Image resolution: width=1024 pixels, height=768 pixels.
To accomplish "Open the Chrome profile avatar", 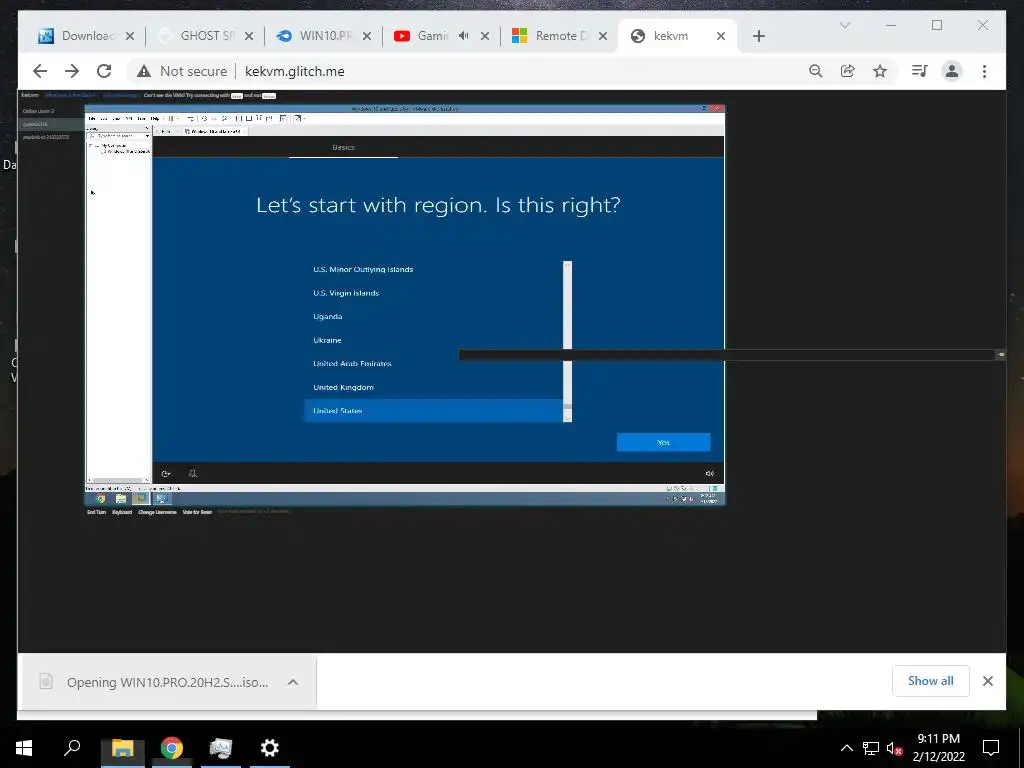I will point(952,71).
